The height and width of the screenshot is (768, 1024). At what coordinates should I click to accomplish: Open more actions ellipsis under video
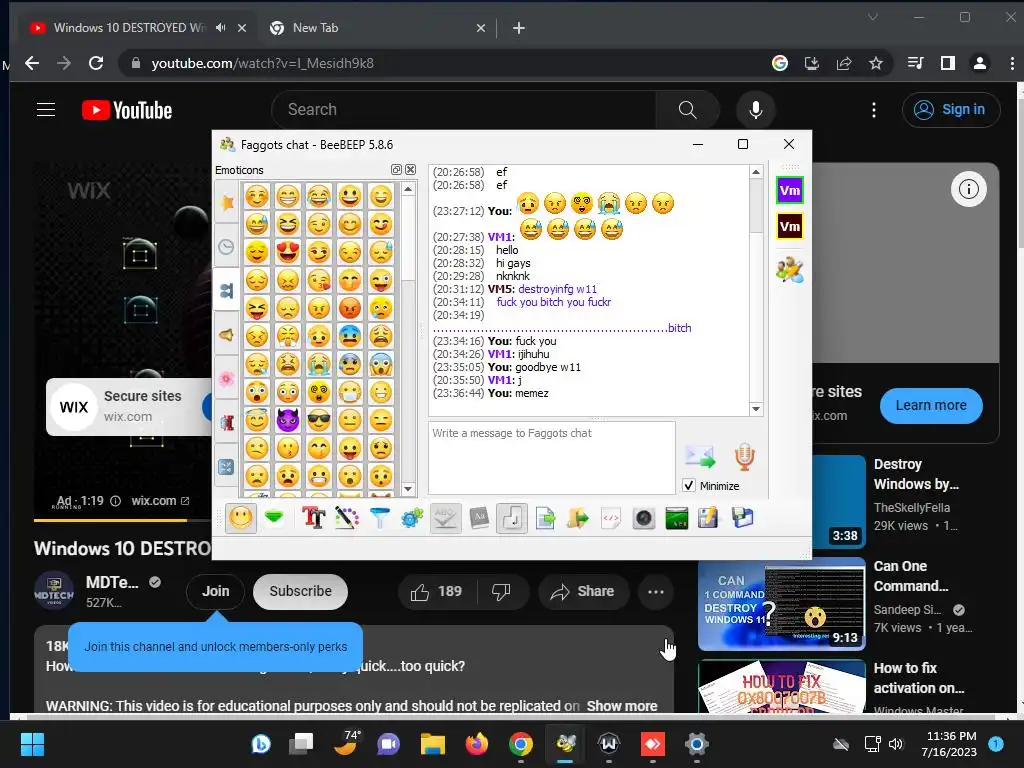pyautogui.click(x=656, y=592)
